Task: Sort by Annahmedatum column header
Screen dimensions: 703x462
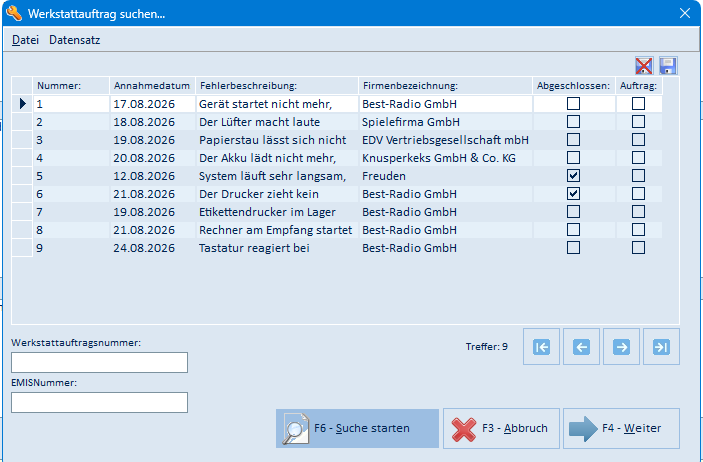Action: [x=152, y=86]
